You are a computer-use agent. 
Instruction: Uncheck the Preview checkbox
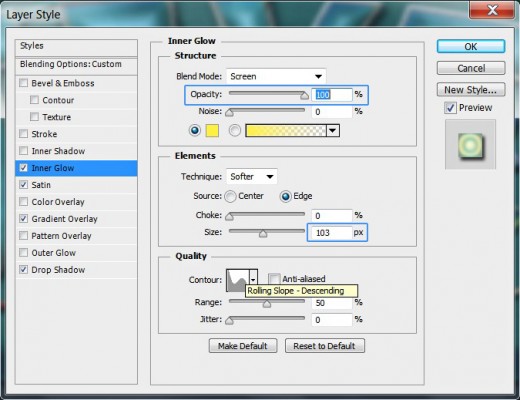[x=450, y=108]
